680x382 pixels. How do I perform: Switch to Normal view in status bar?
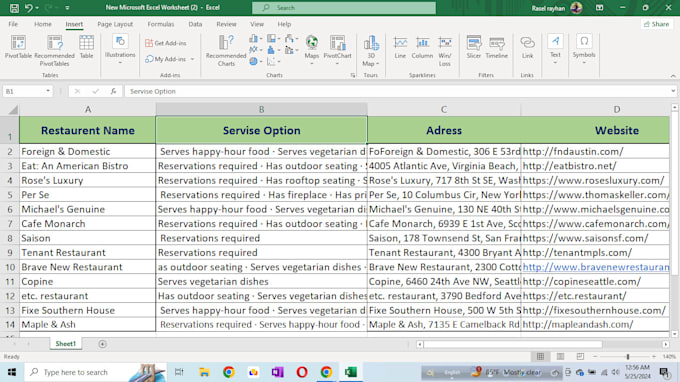pos(540,356)
